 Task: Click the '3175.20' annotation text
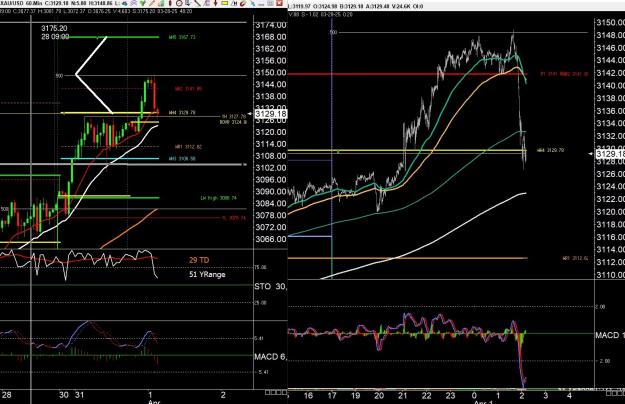[x=54, y=28]
